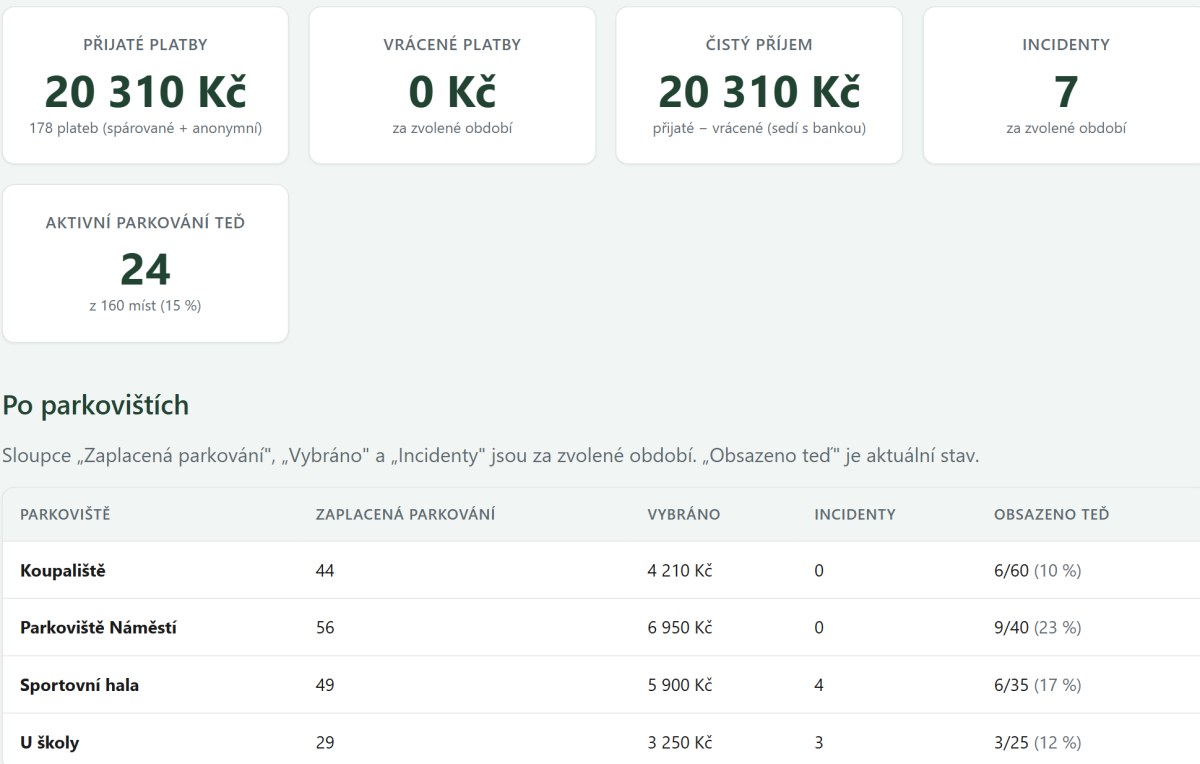Click 'za zvolené období' under VRÁCENÉ PLATBY
Viewport: 1200px width, 764px height.
tap(452, 128)
